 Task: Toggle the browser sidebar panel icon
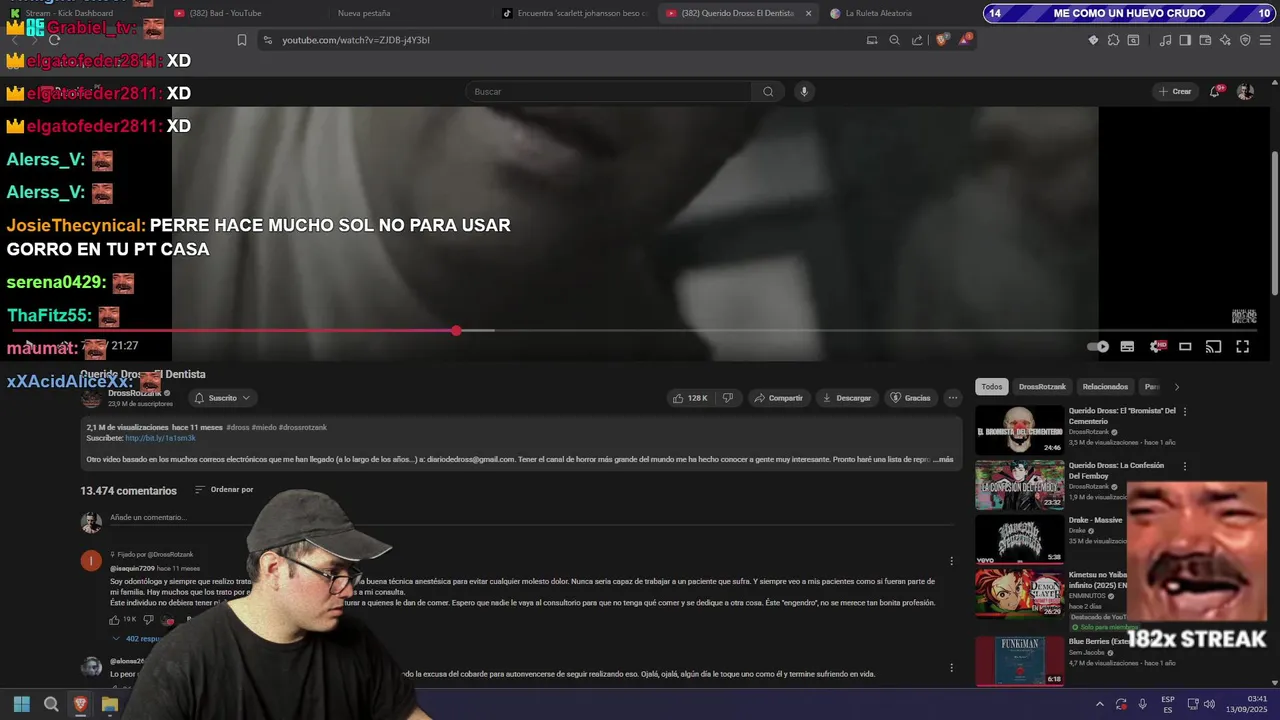1185,40
